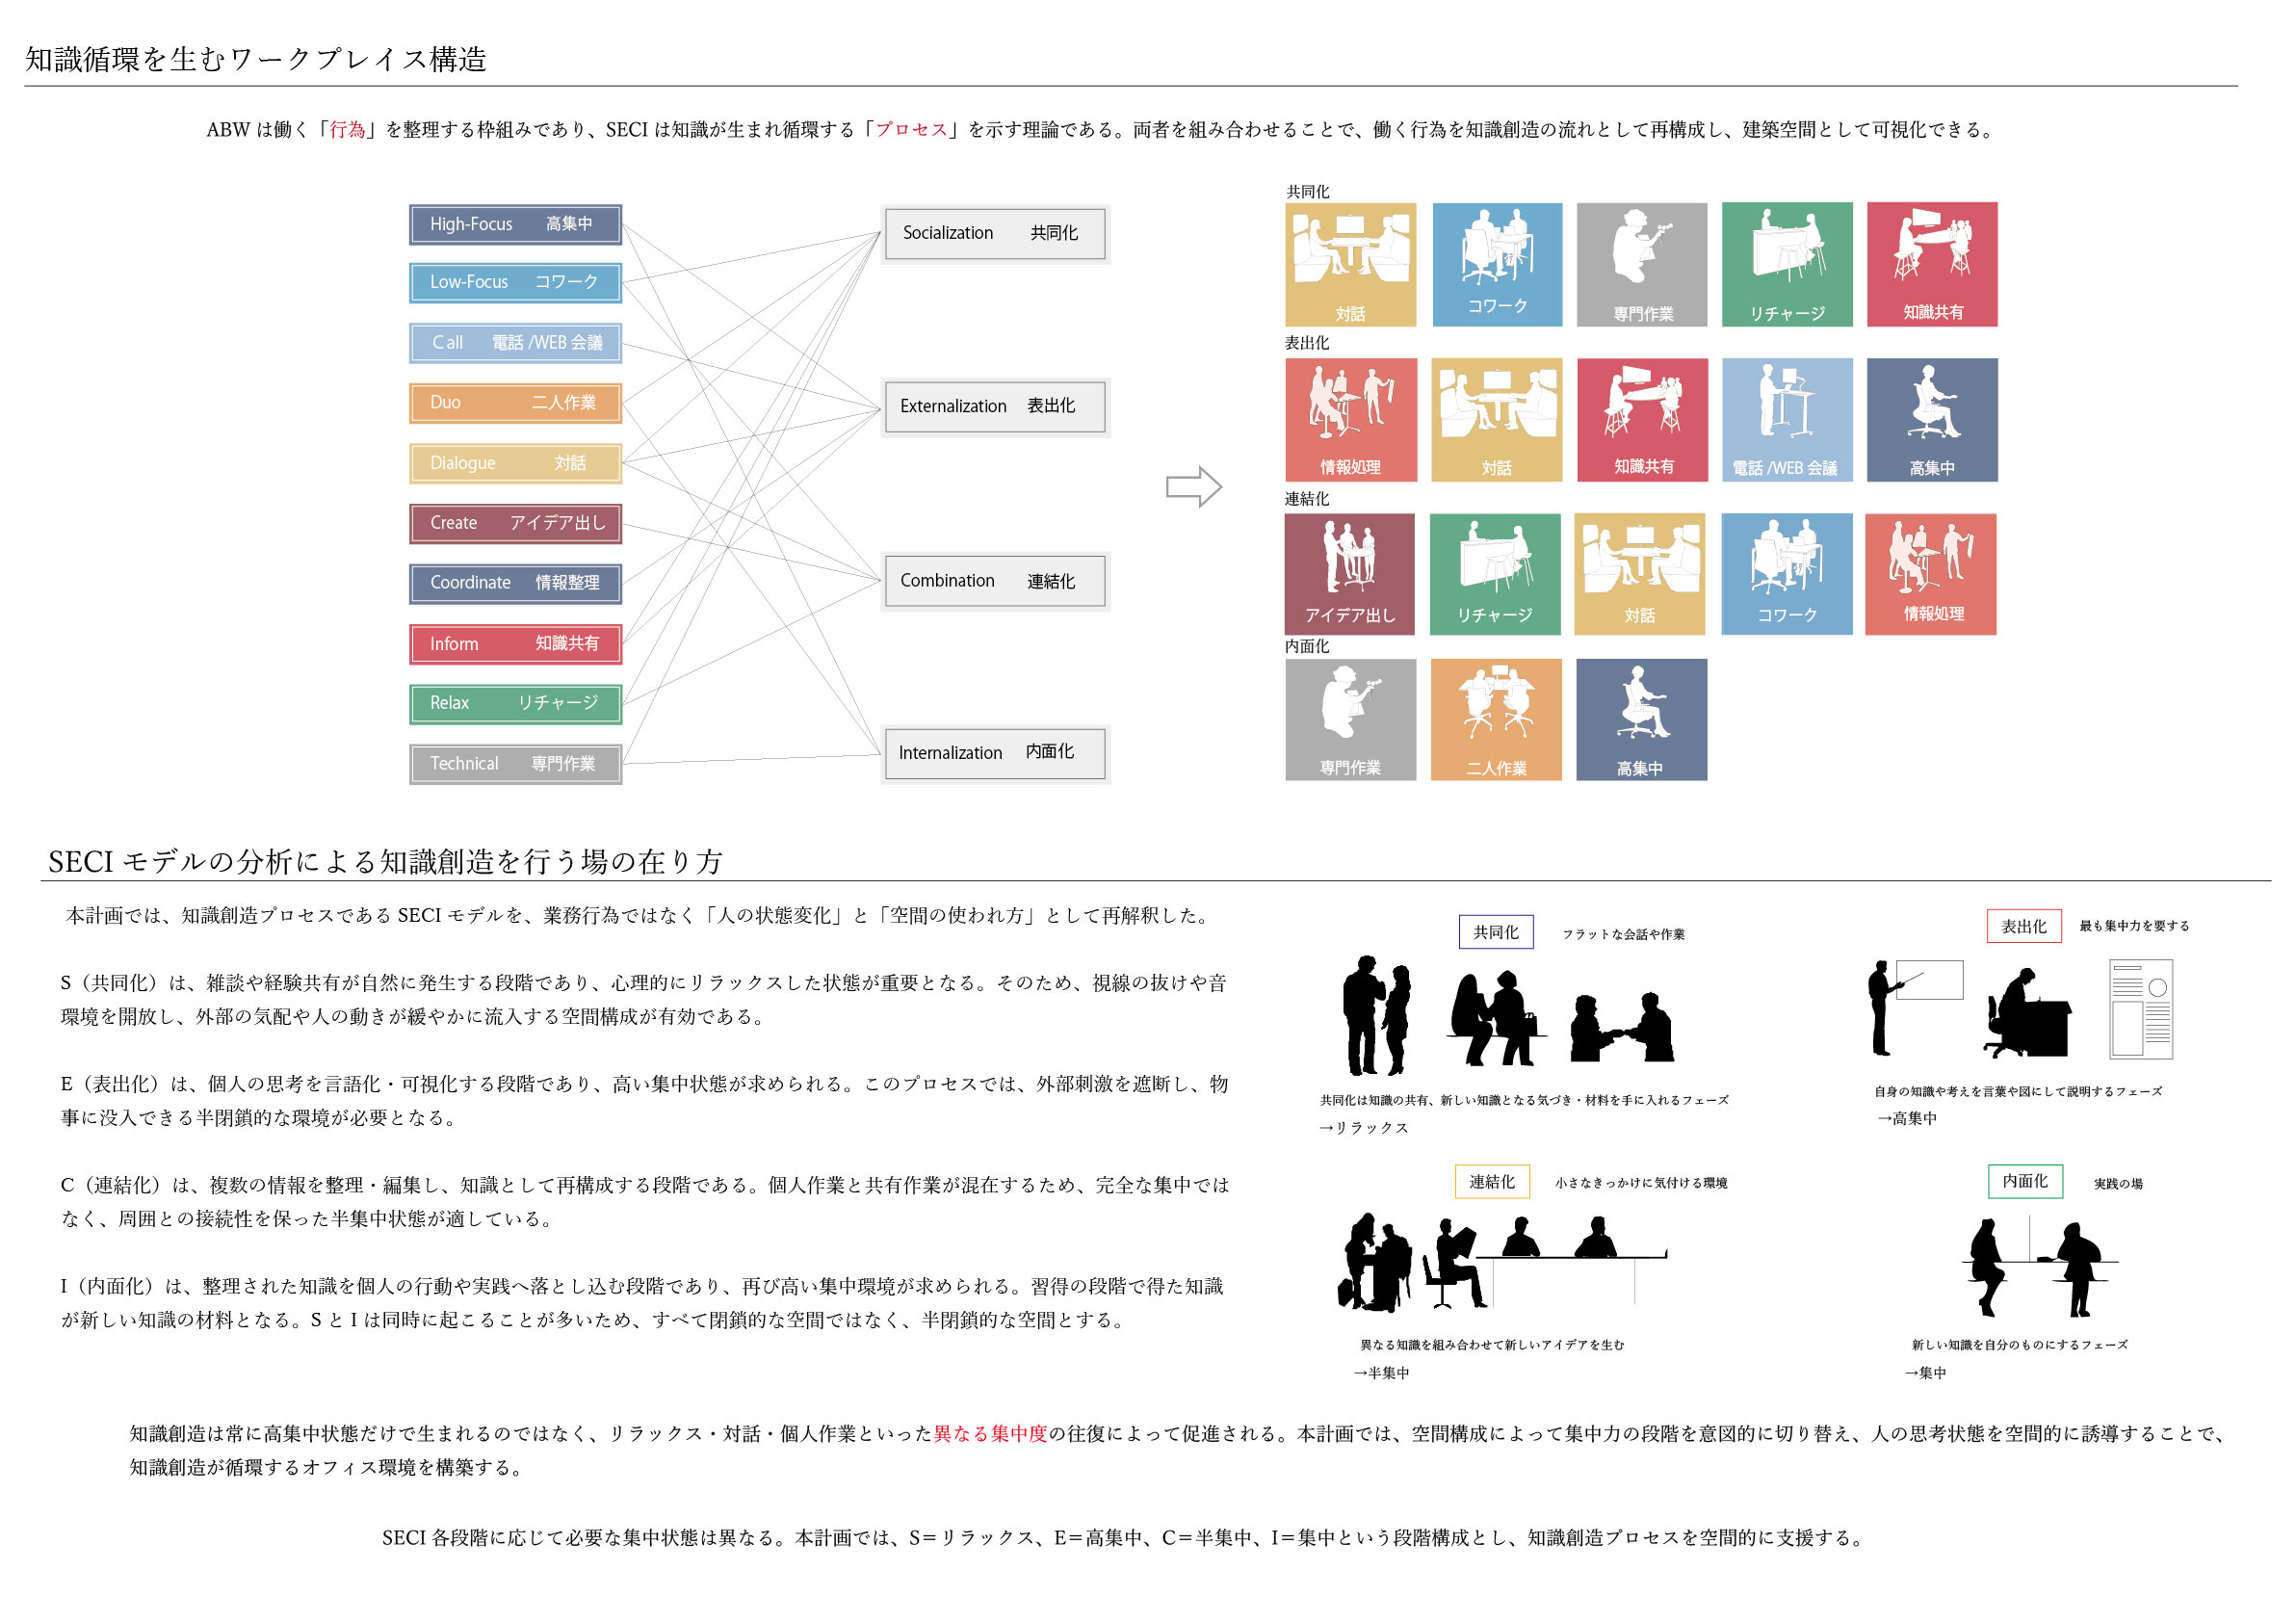Click the 高集中 tile in the 表出化 row
Screen dimensions: 2296x1622
[x=1931, y=420]
